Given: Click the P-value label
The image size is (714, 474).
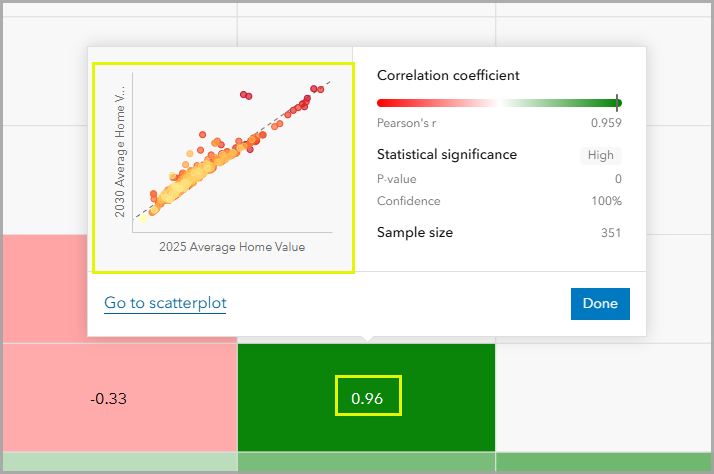Looking at the screenshot, I should (397, 179).
